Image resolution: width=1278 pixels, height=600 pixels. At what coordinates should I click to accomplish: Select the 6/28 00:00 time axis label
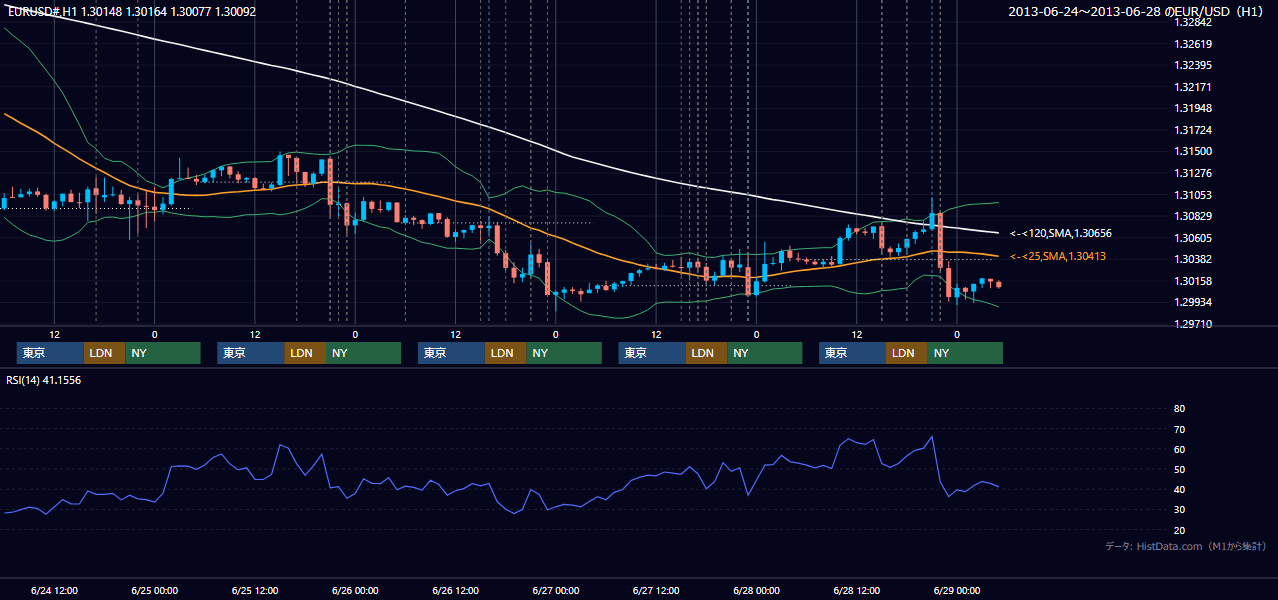(x=756, y=590)
